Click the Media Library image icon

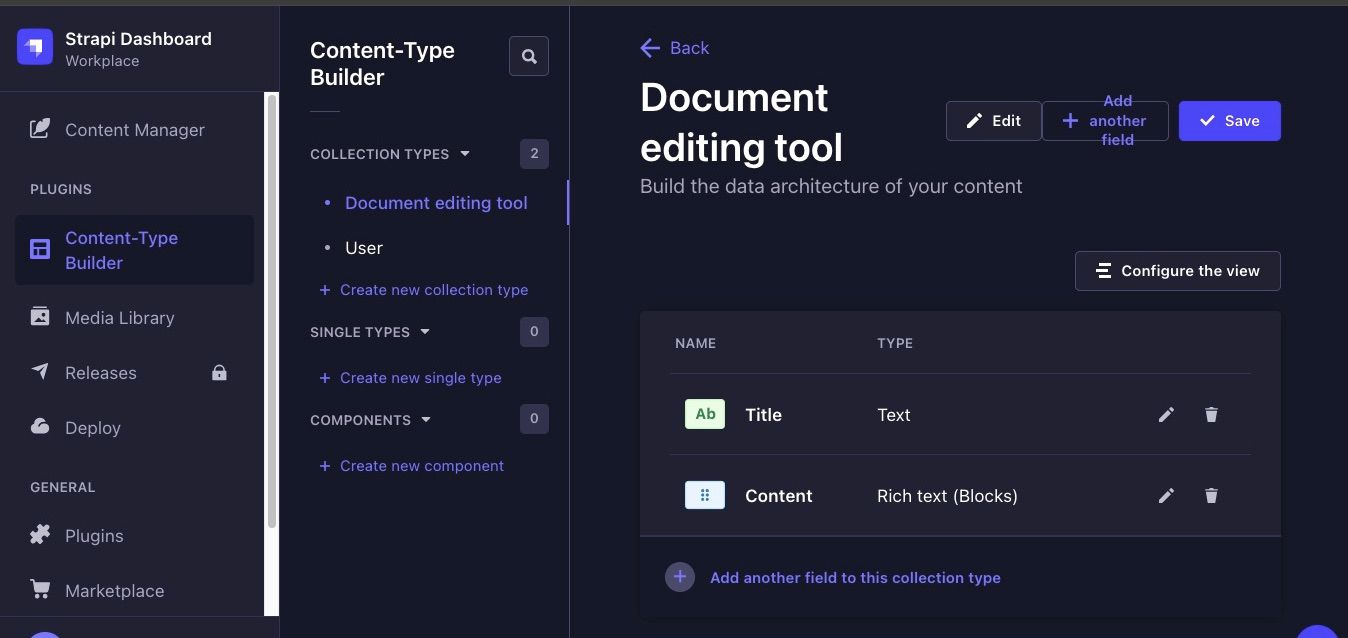tap(40, 317)
